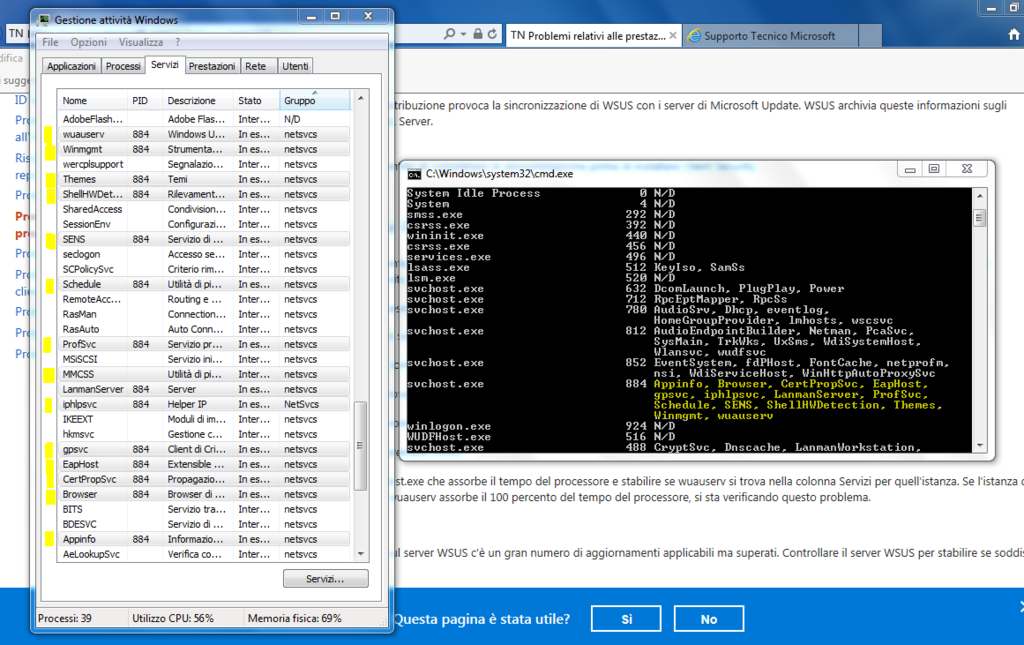This screenshot has width=1024, height=645.
Task: Select the iphlpsvc service row in the list
Action: (203, 405)
